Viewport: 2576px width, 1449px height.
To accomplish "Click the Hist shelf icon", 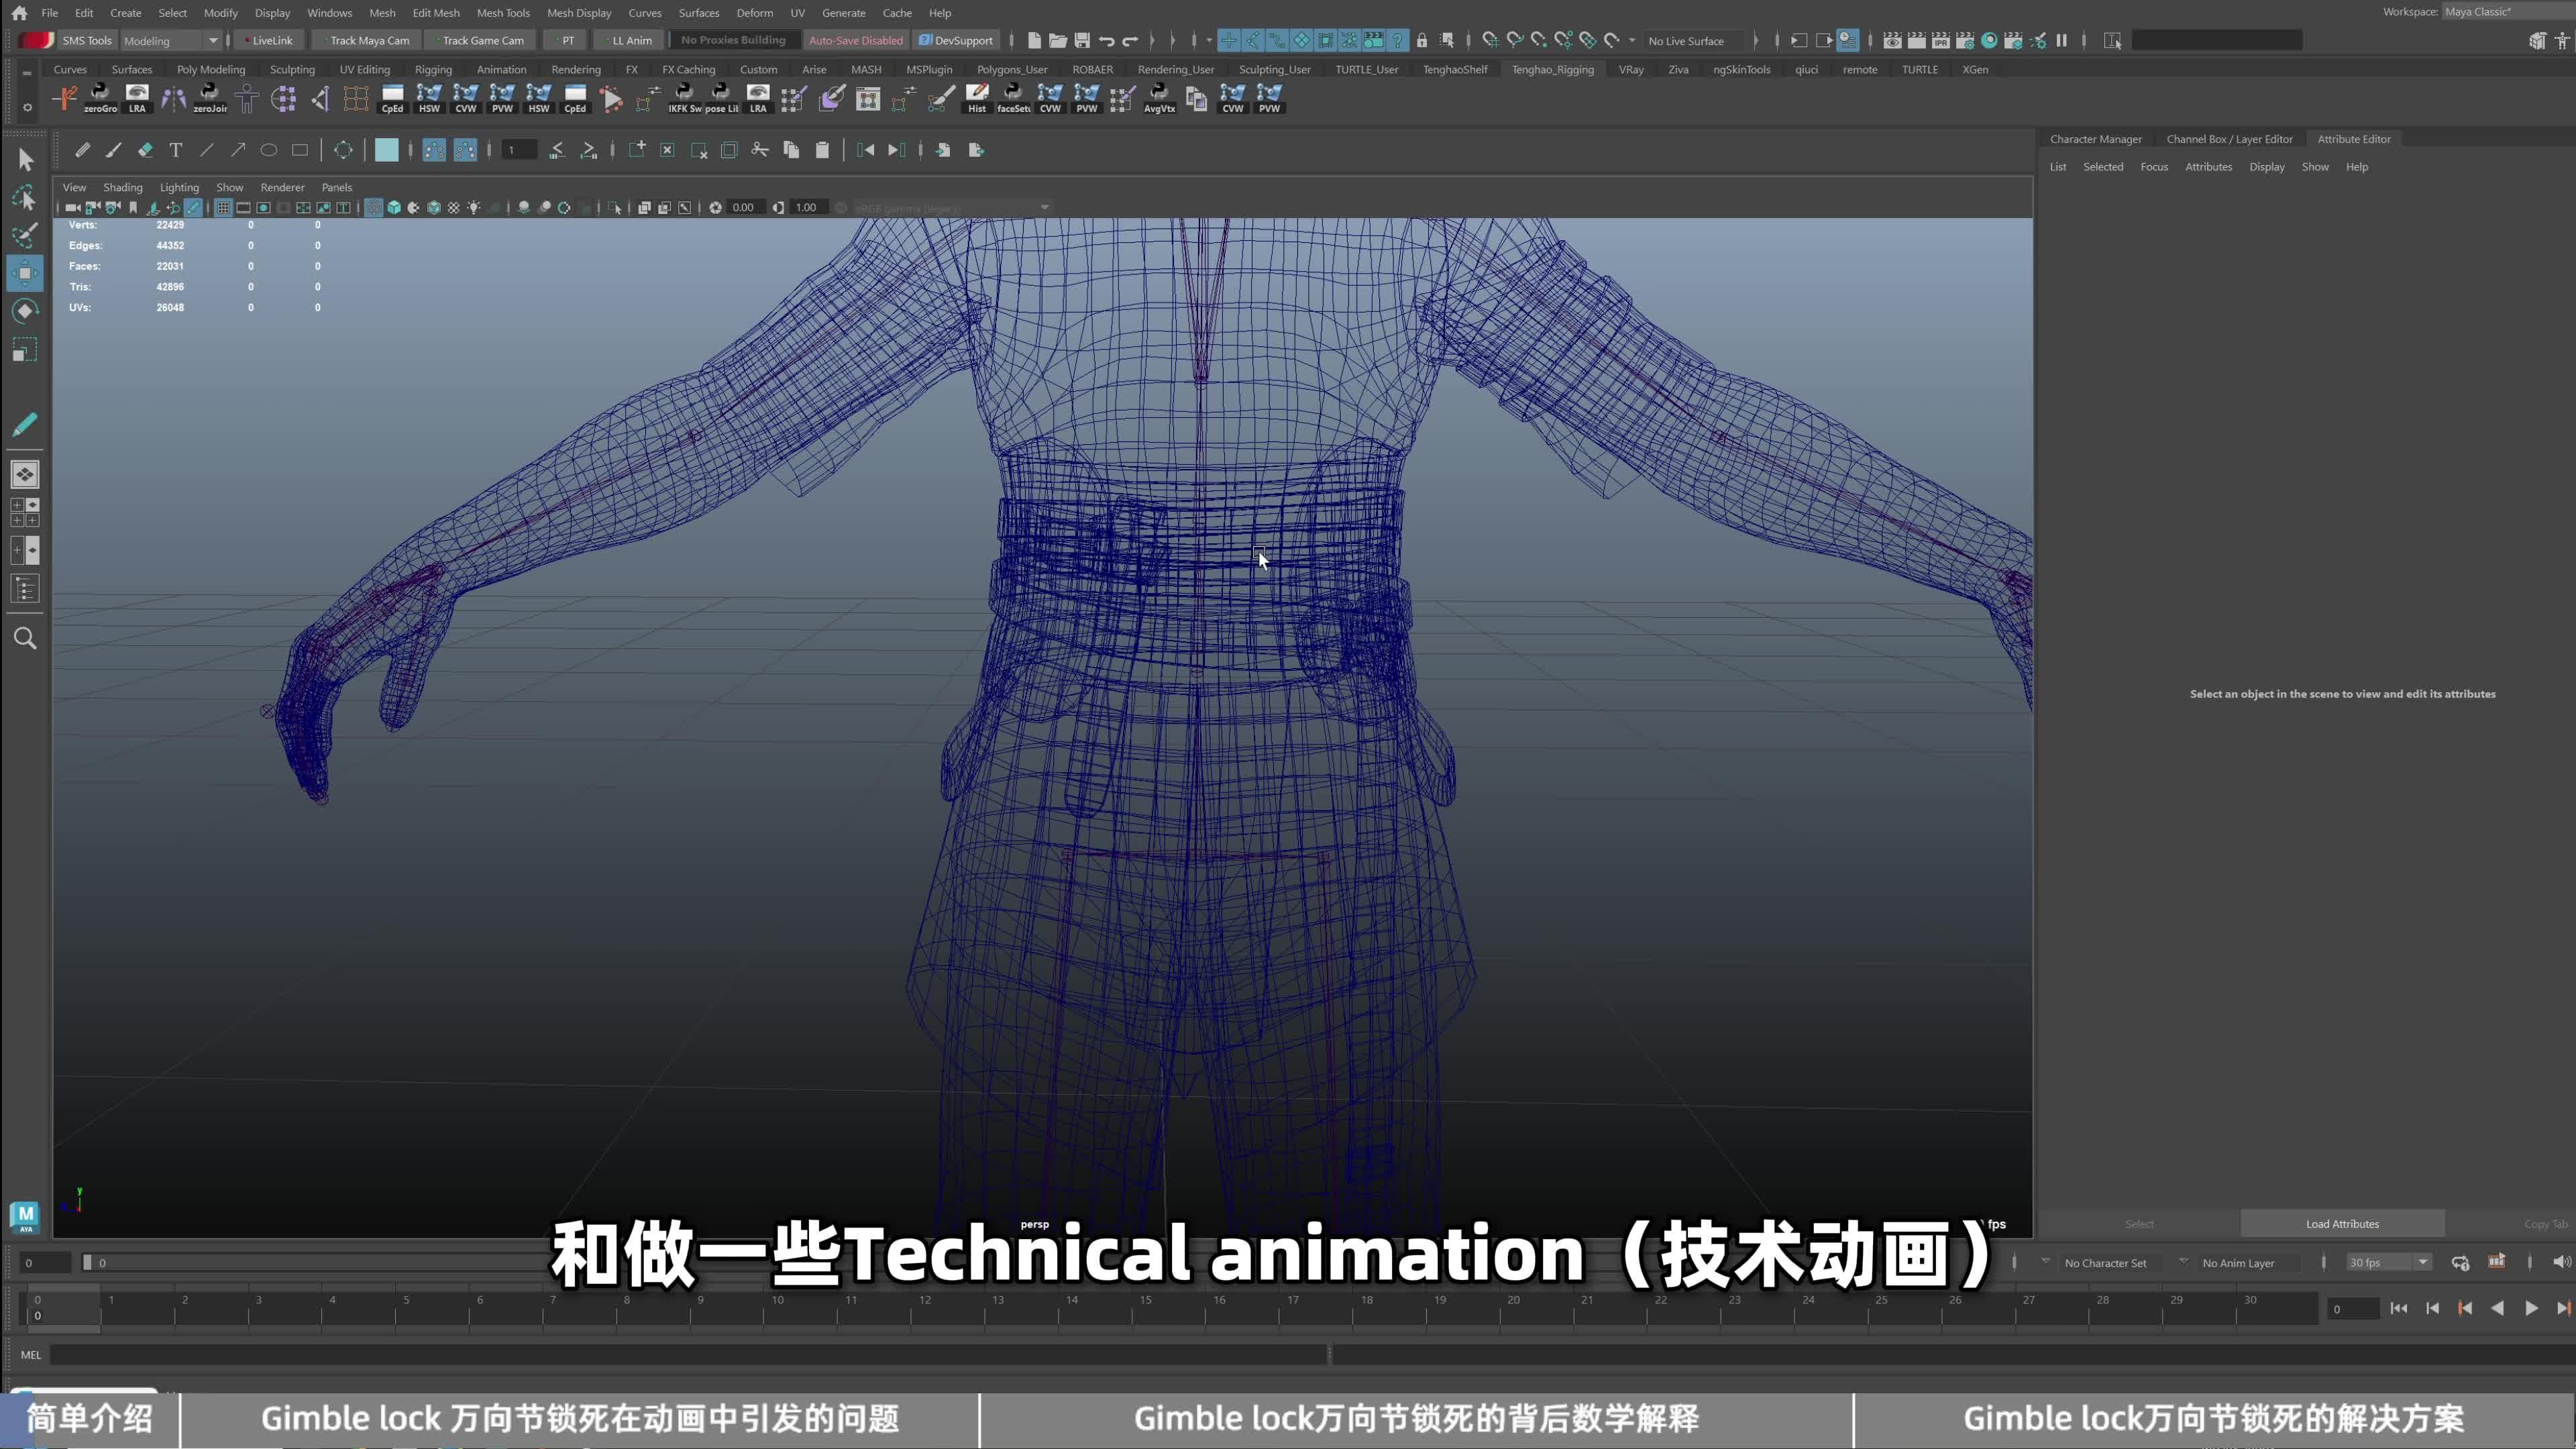I will 977,98.
